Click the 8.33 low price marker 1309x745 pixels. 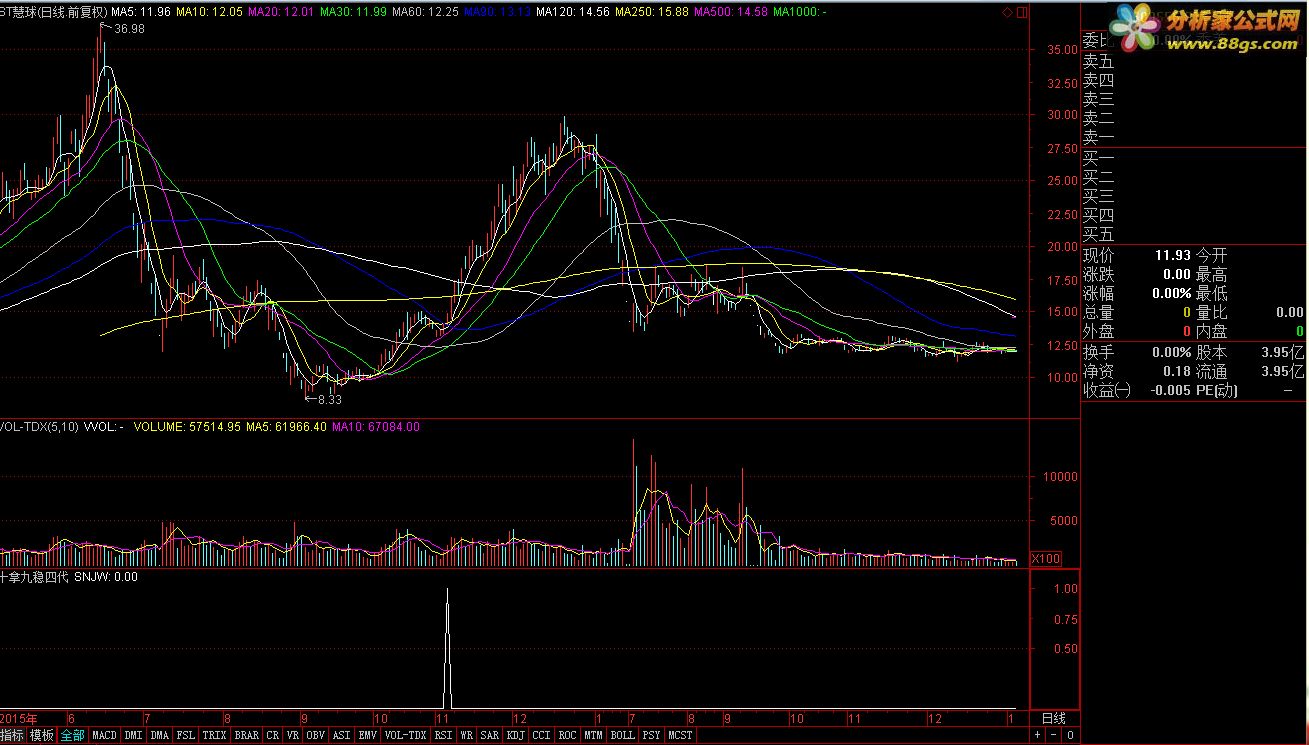pyautogui.click(x=330, y=399)
